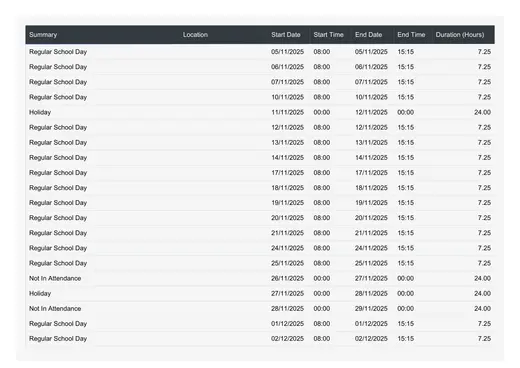Click the Summary column header

point(43,35)
